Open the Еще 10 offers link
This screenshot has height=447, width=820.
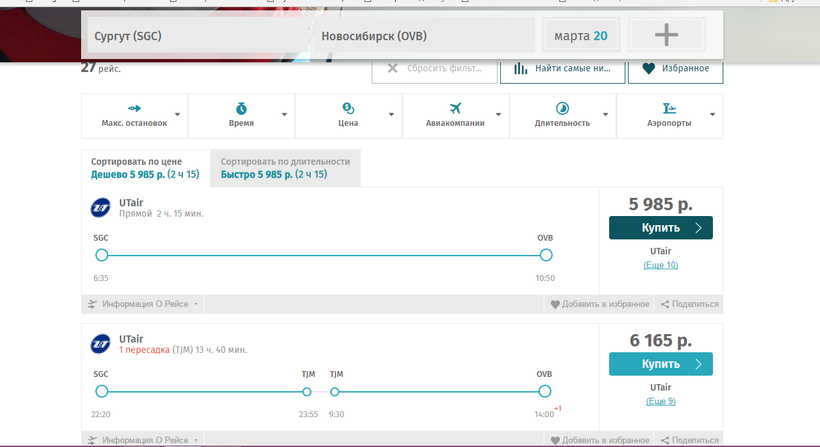point(660,265)
